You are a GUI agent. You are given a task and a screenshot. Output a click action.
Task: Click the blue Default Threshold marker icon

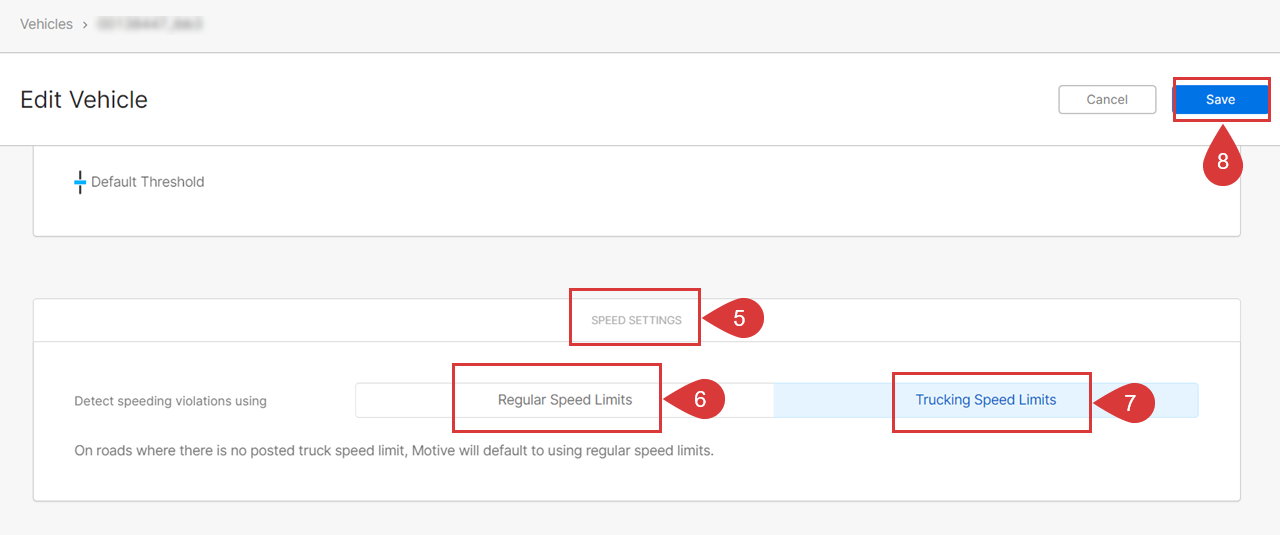tap(80, 182)
